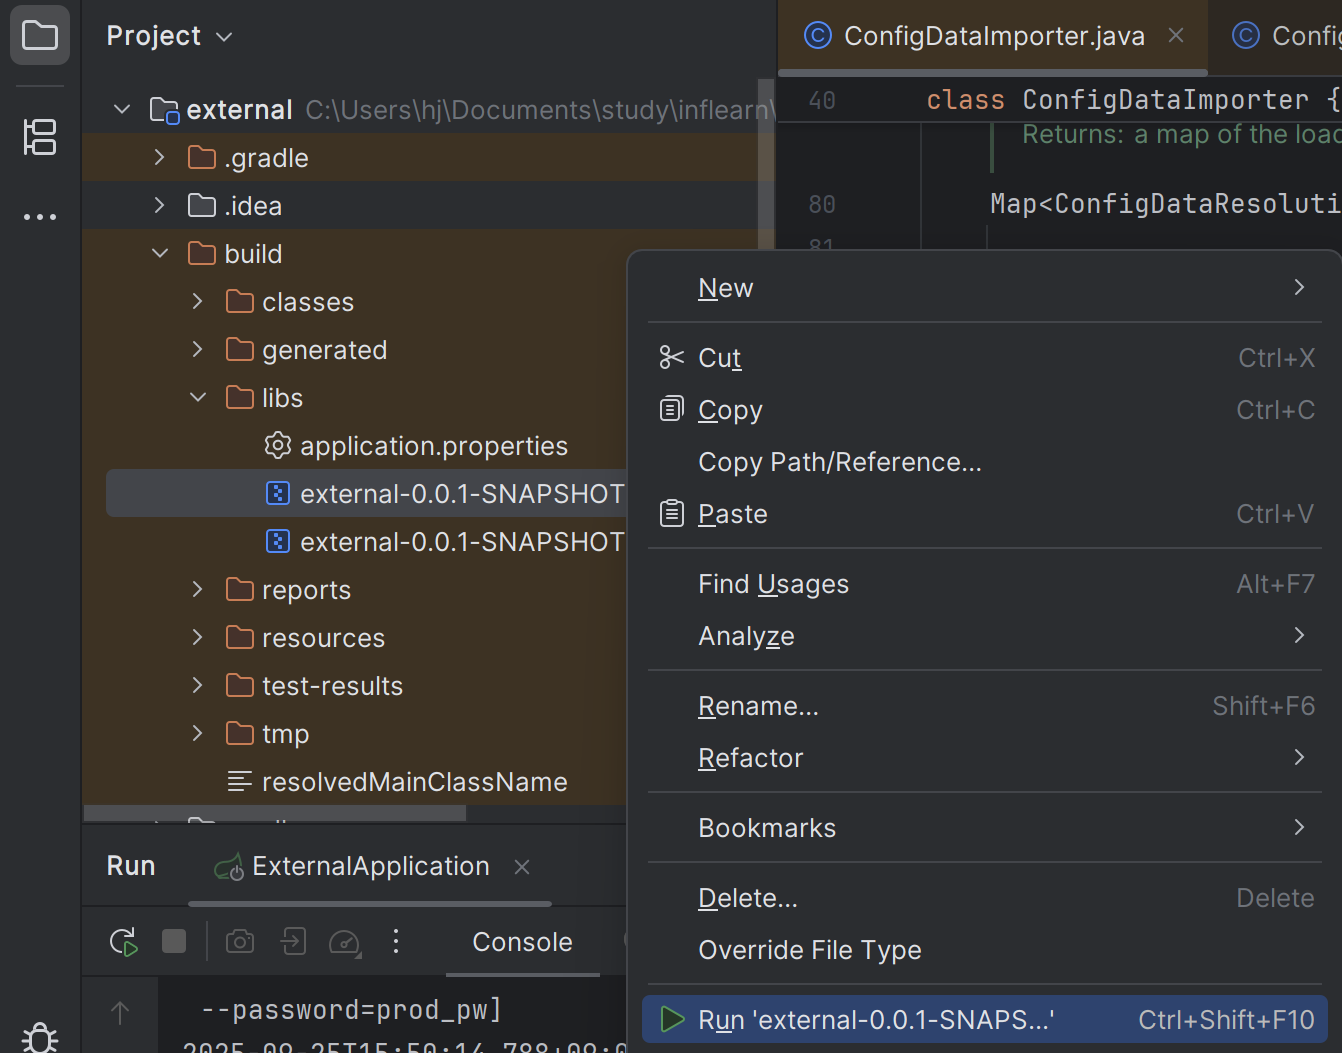The height and width of the screenshot is (1053, 1342).
Task: Choose Paste from the context menu
Action: click(x=984, y=514)
